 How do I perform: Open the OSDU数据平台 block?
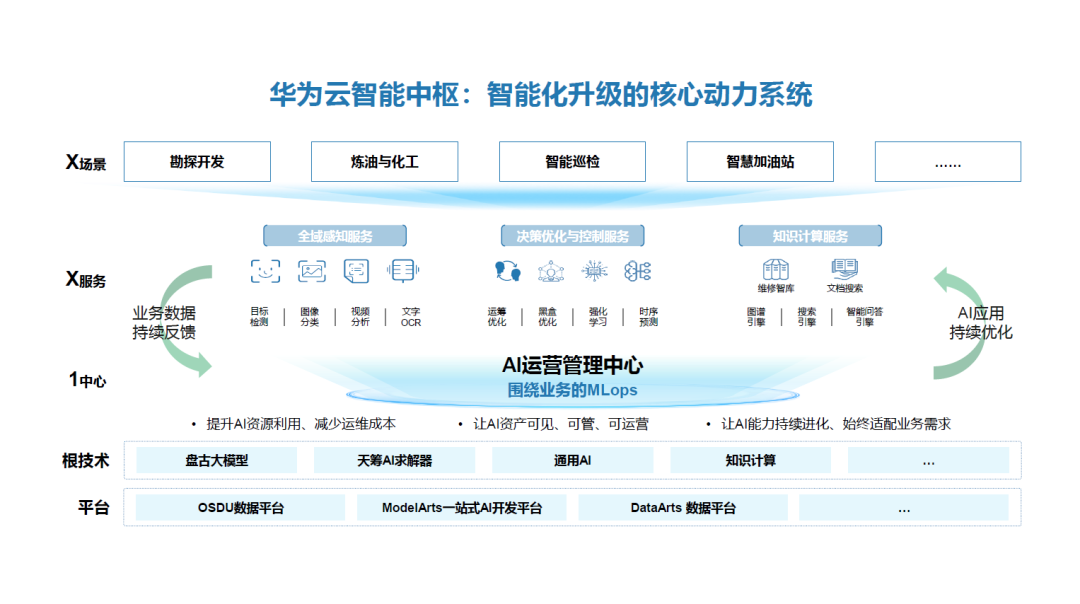240,508
